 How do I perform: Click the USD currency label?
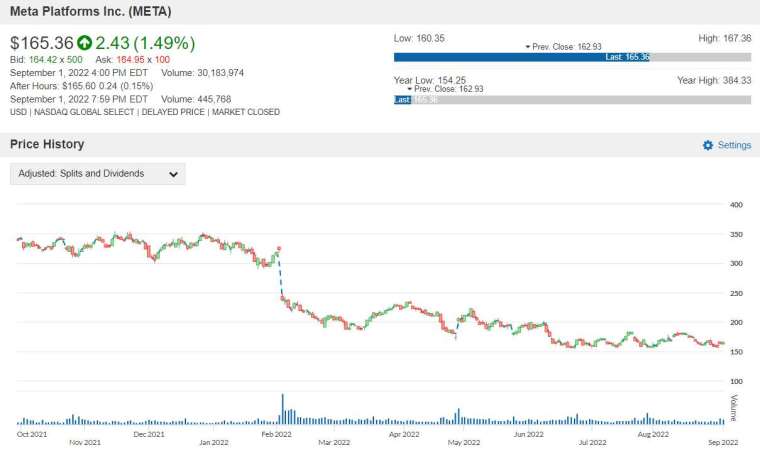point(18,112)
